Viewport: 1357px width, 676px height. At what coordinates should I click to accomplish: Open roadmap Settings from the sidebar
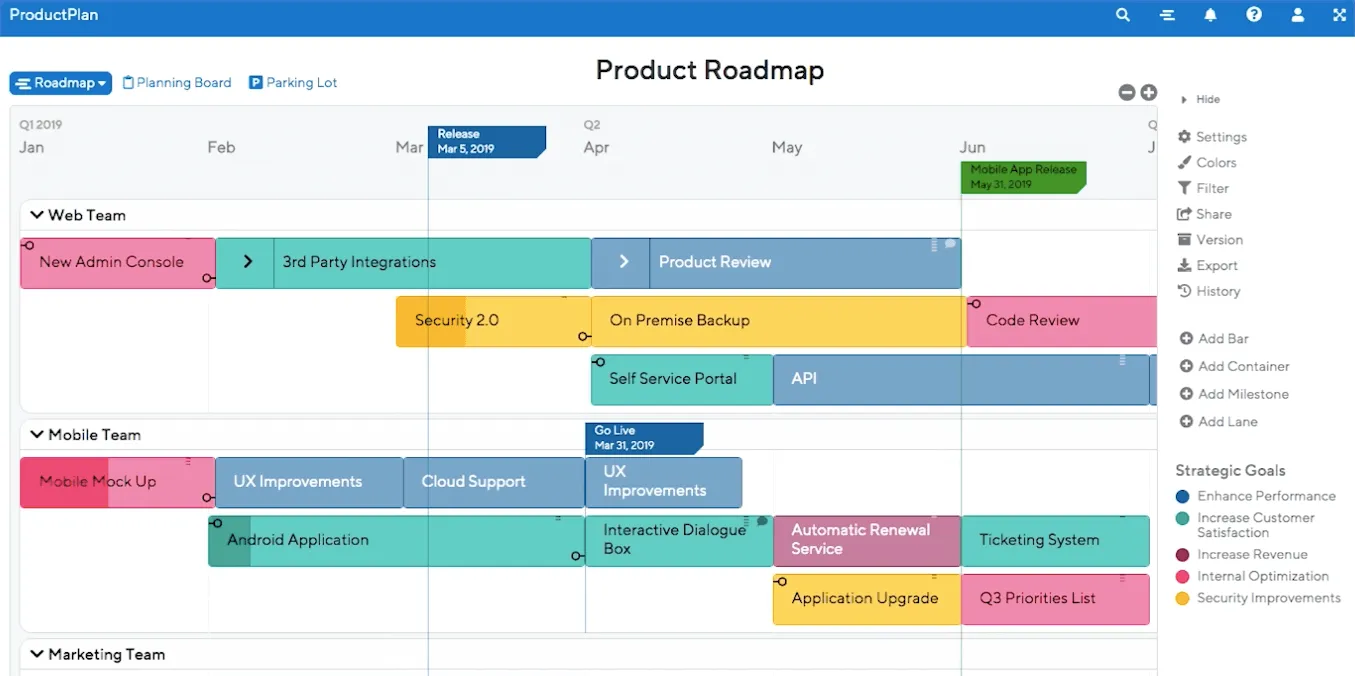click(1218, 136)
